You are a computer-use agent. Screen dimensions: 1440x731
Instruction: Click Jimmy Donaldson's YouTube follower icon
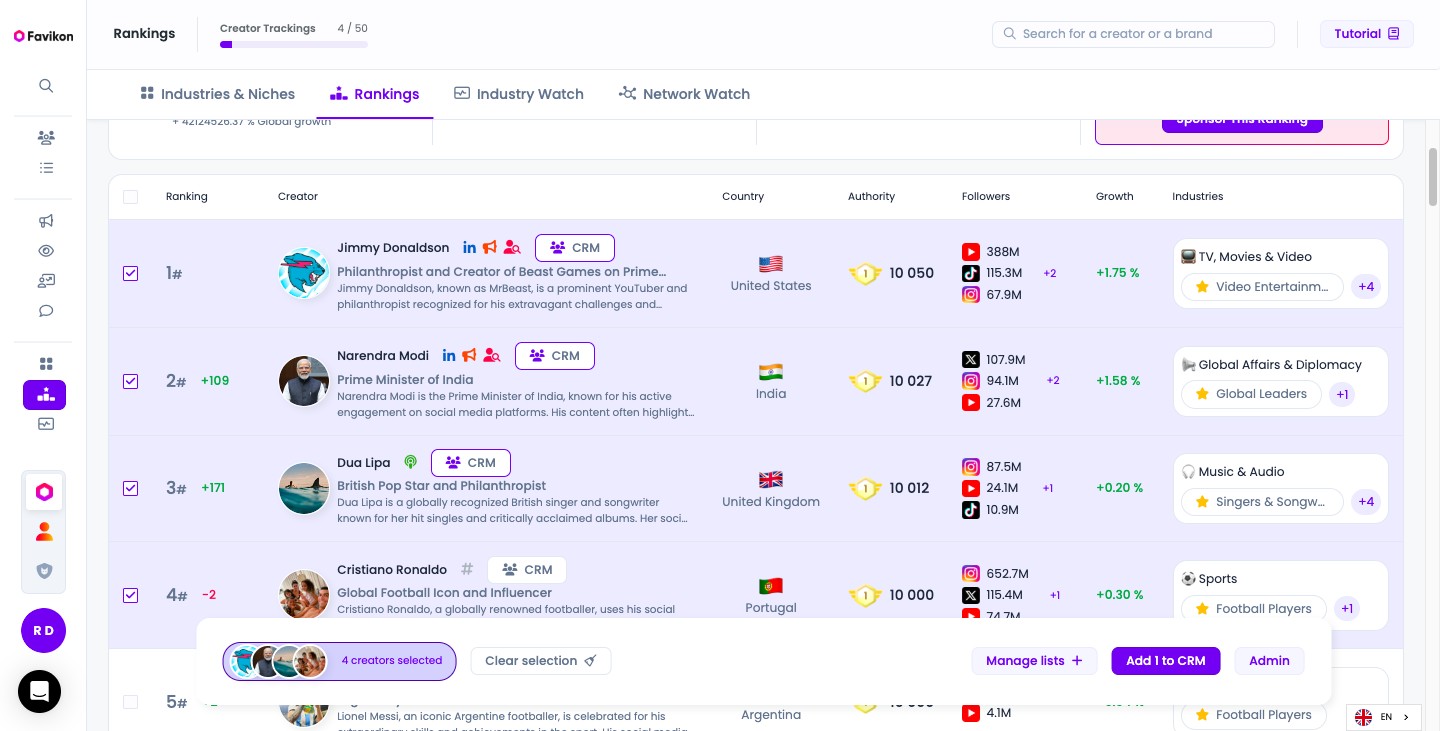point(970,252)
